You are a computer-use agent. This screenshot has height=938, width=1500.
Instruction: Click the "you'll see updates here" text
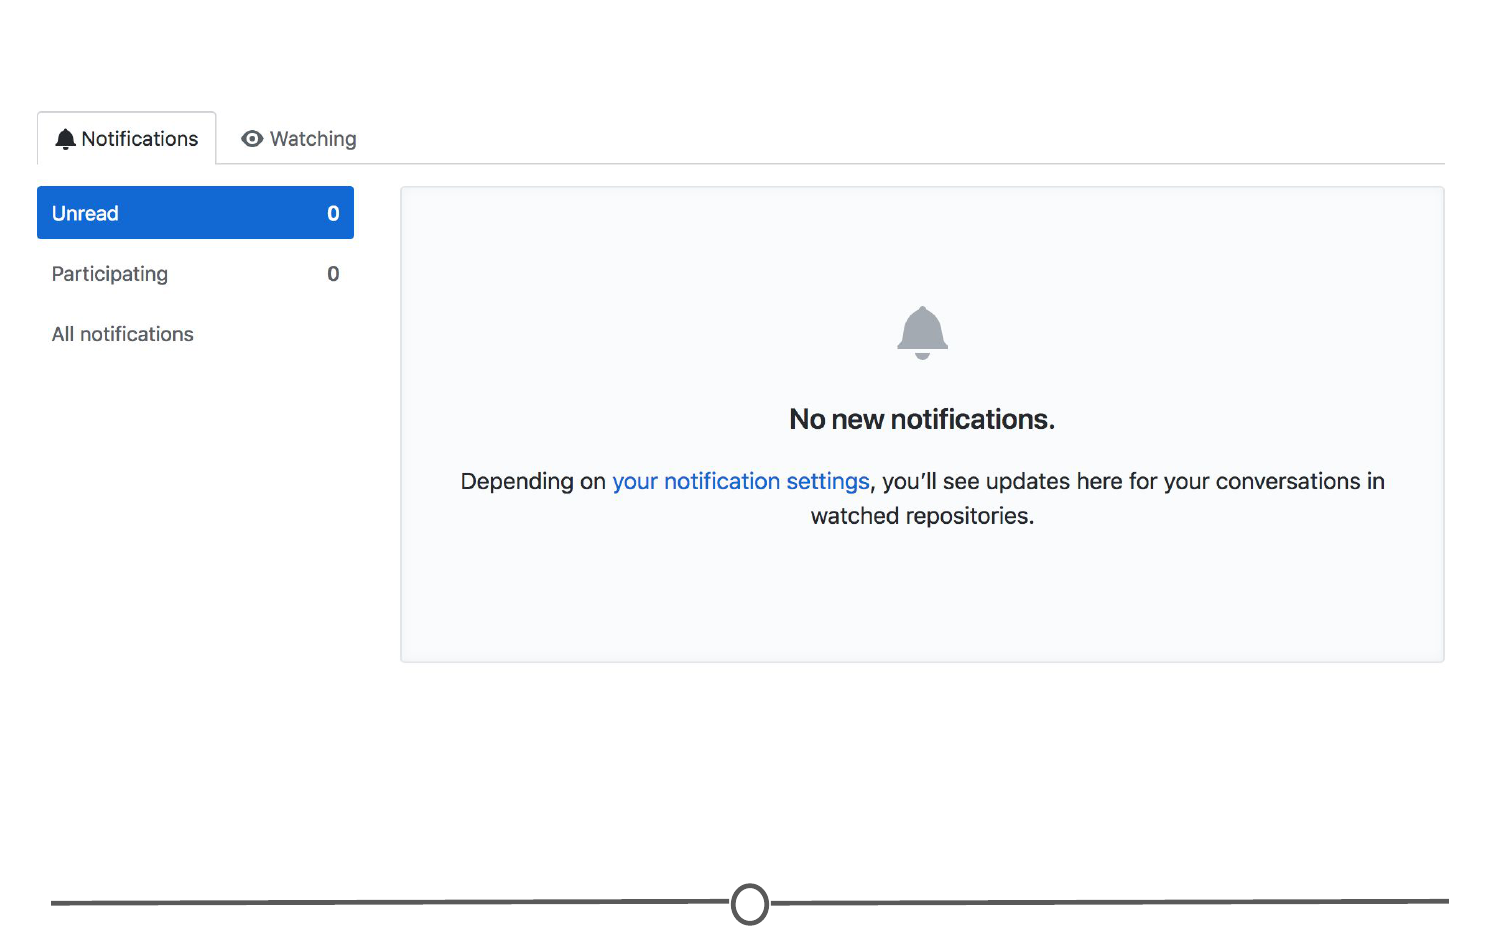point(1002,481)
